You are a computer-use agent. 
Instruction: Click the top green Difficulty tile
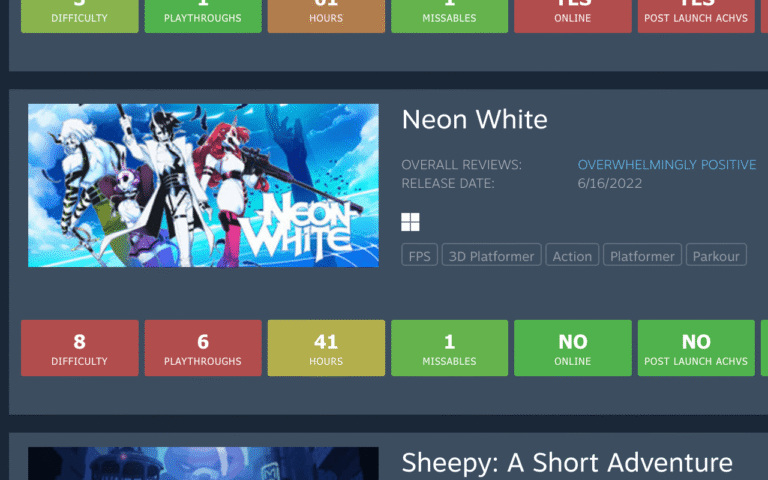point(80,16)
